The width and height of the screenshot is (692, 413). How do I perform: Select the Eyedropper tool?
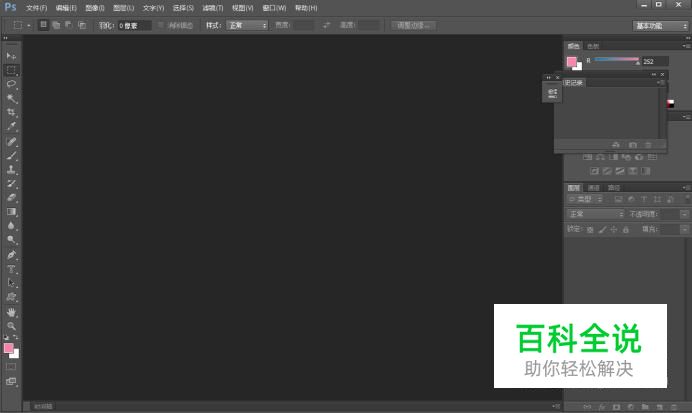(x=11, y=126)
